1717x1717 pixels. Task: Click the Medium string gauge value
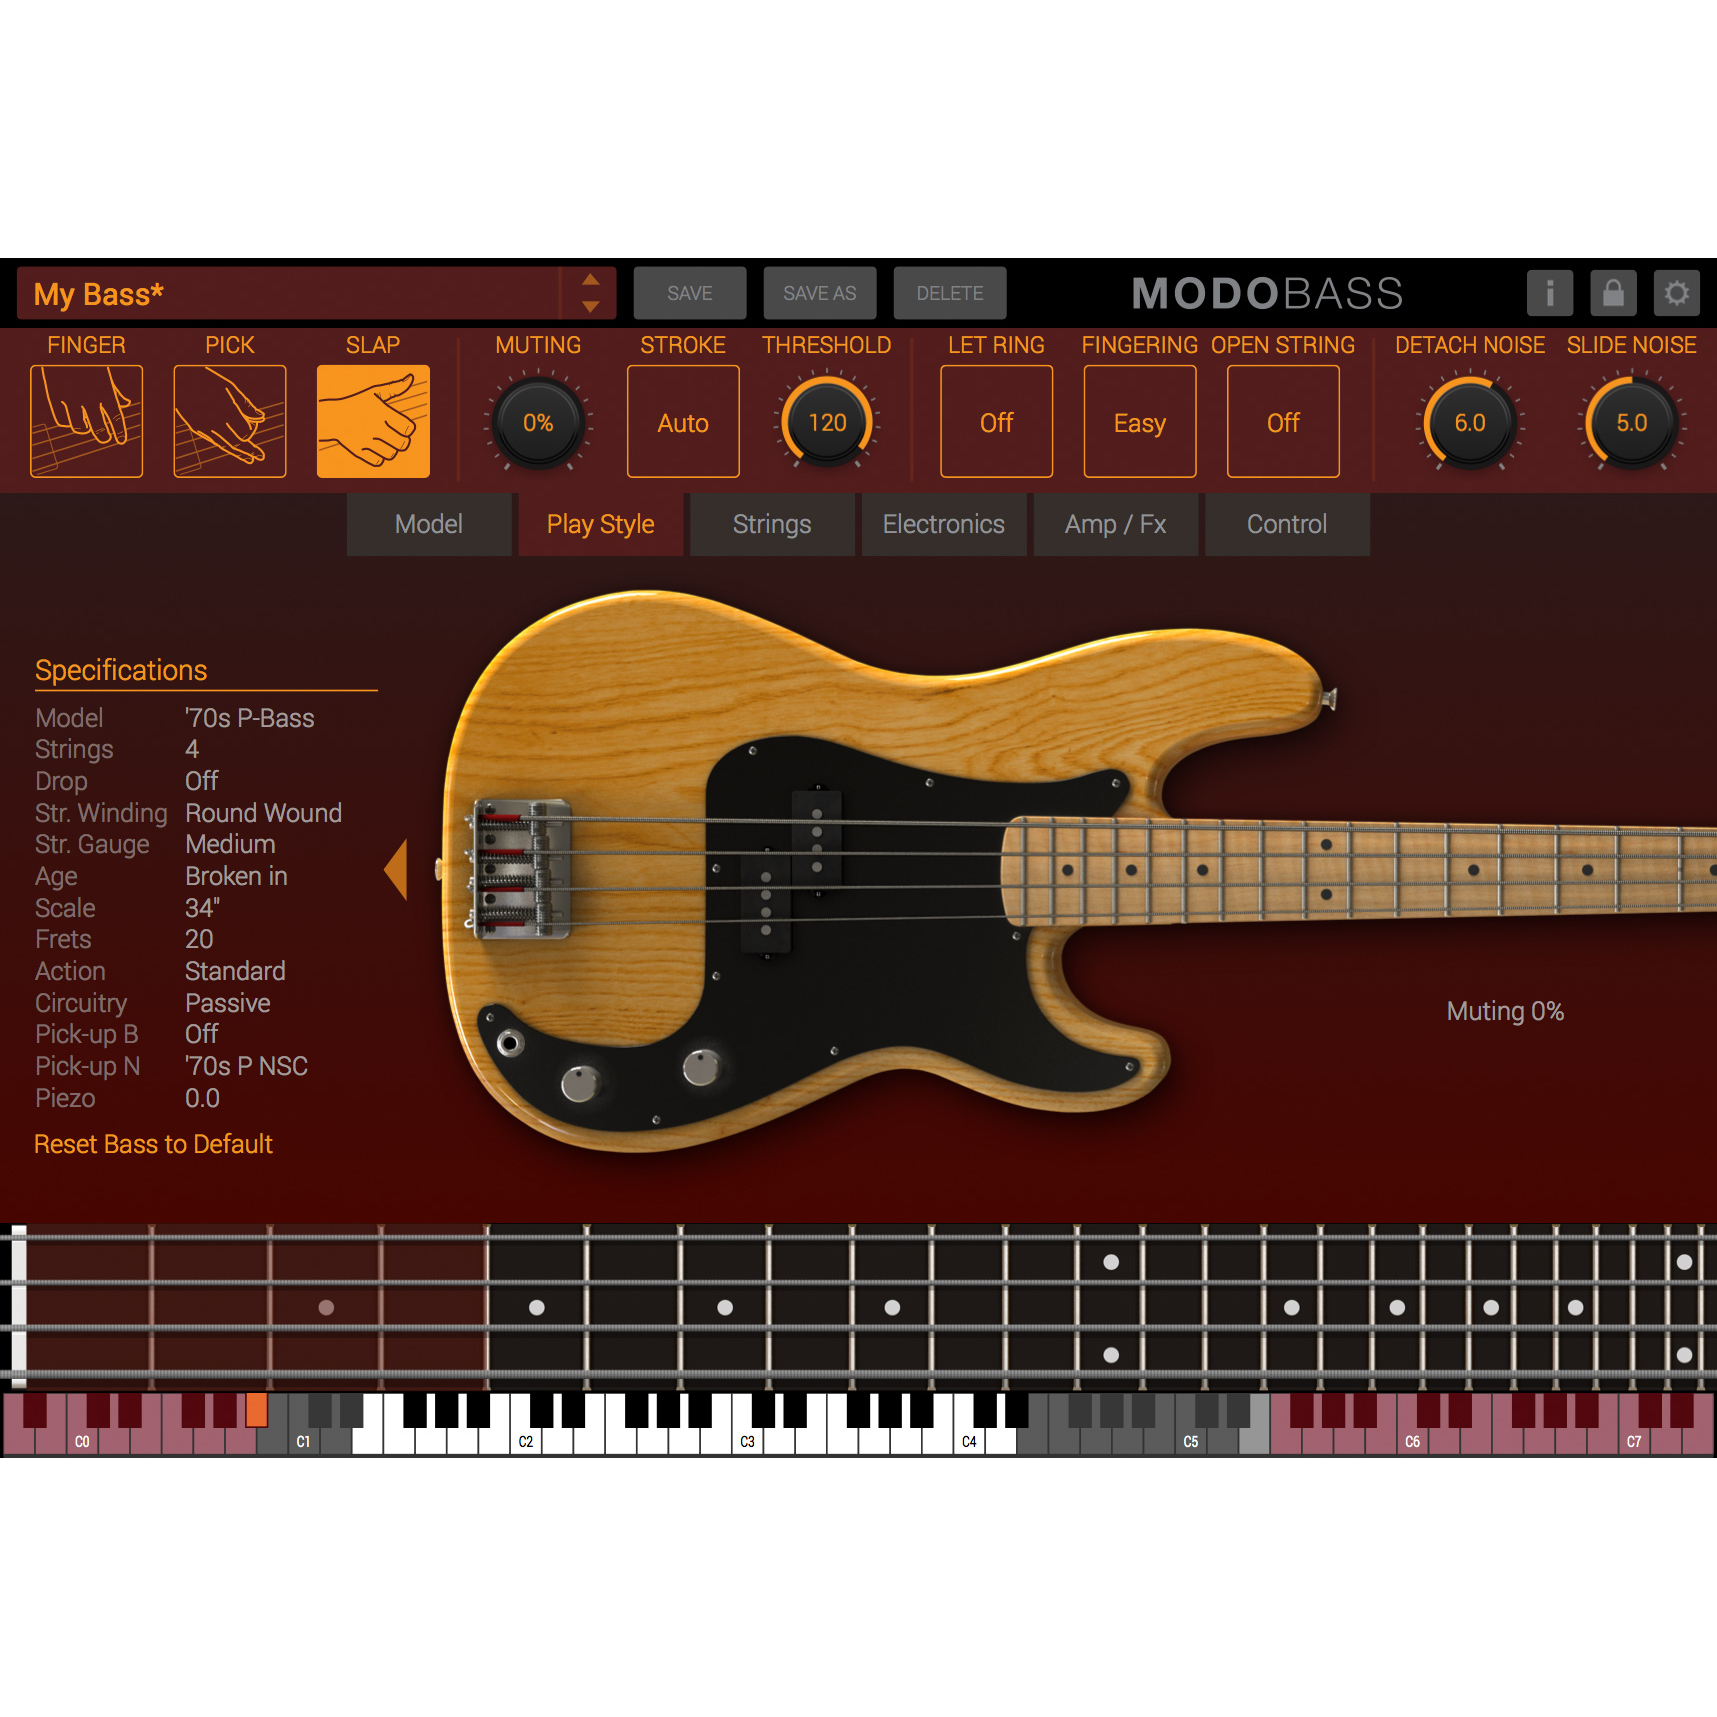pyautogui.click(x=230, y=844)
